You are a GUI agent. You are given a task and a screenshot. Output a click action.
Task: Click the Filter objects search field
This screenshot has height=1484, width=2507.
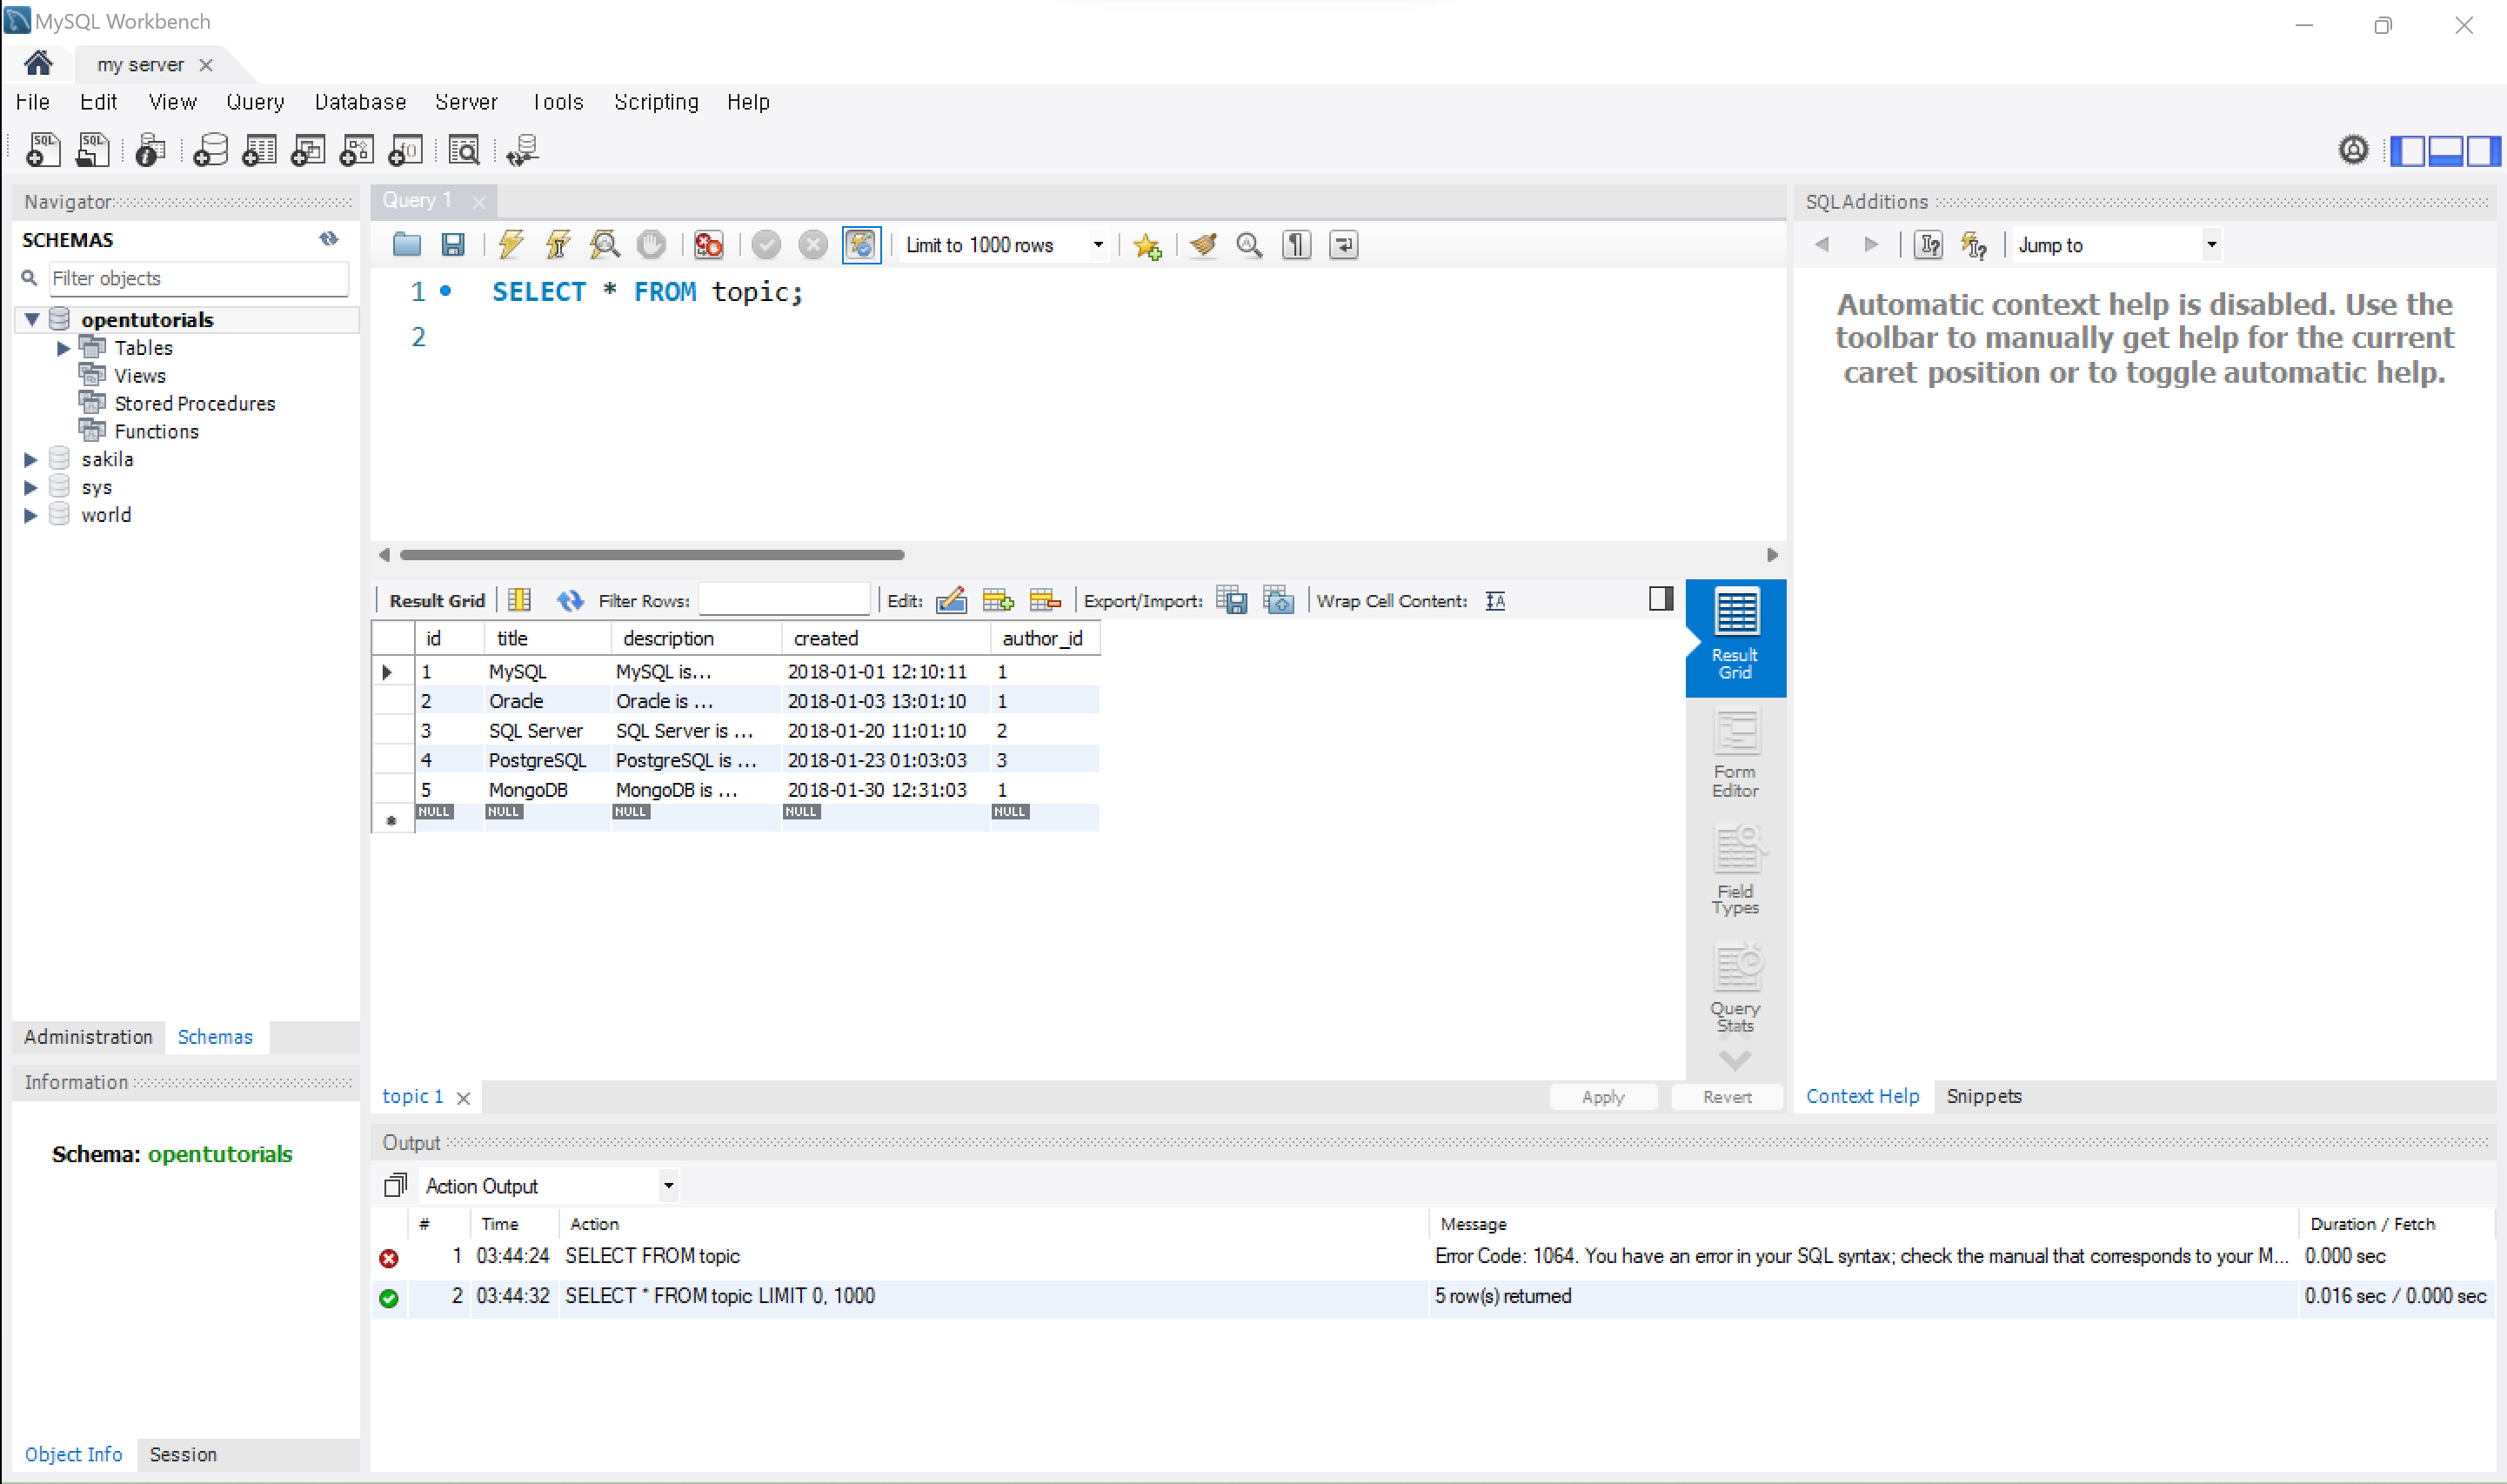[198, 278]
